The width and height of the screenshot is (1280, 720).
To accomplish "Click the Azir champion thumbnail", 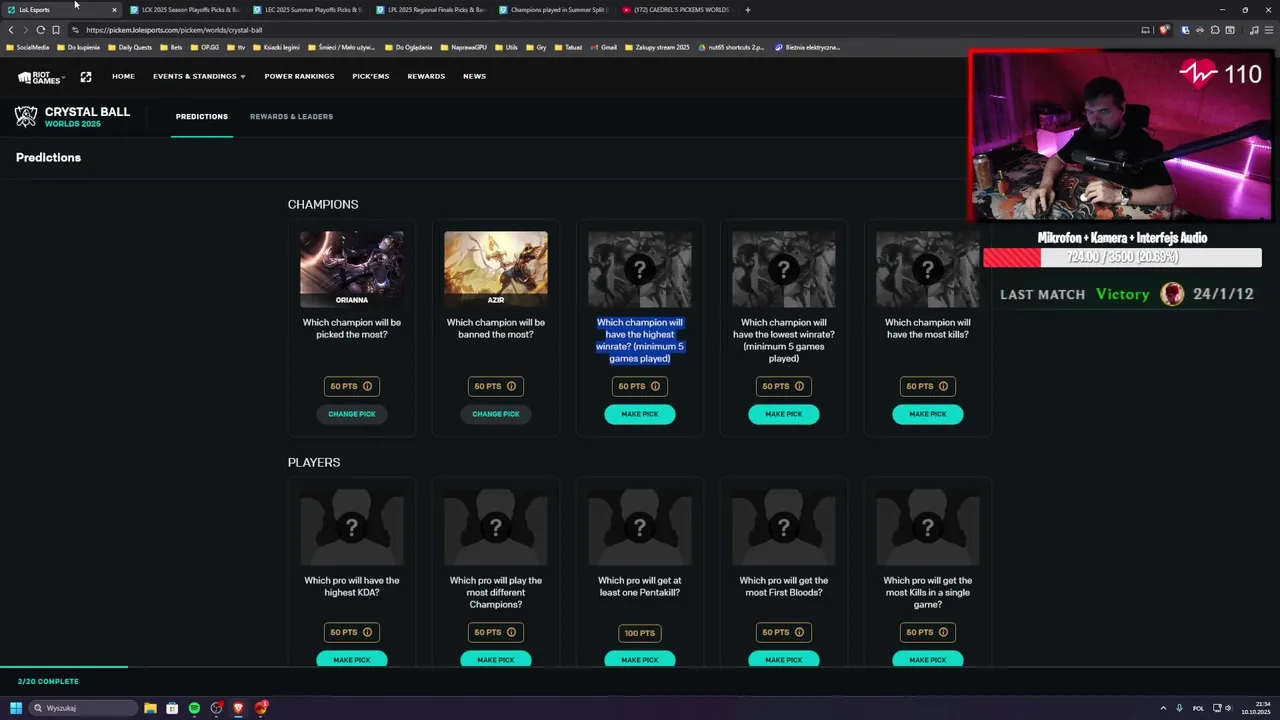I will pos(496,269).
